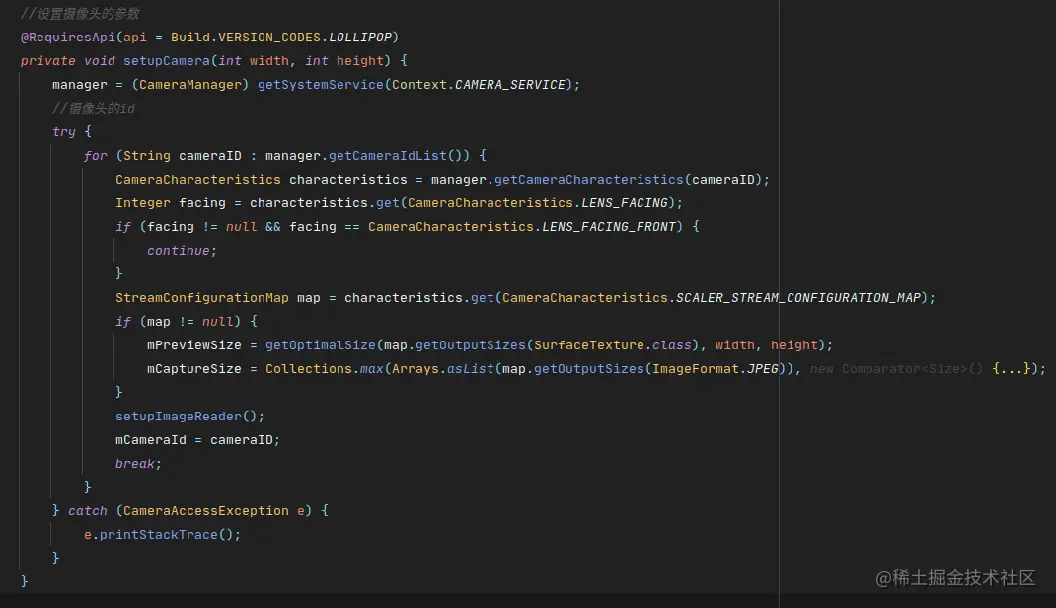Image resolution: width=1056 pixels, height=608 pixels.
Task: Click SurfaceTexture in the getOutputSizes argument
Action: click(x=589, y=345)
